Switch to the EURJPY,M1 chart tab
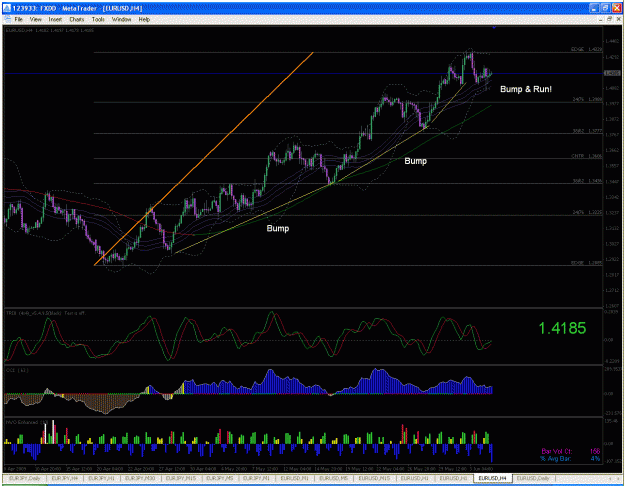This screenshot has width=625, height=486. (x=256, y=478)
